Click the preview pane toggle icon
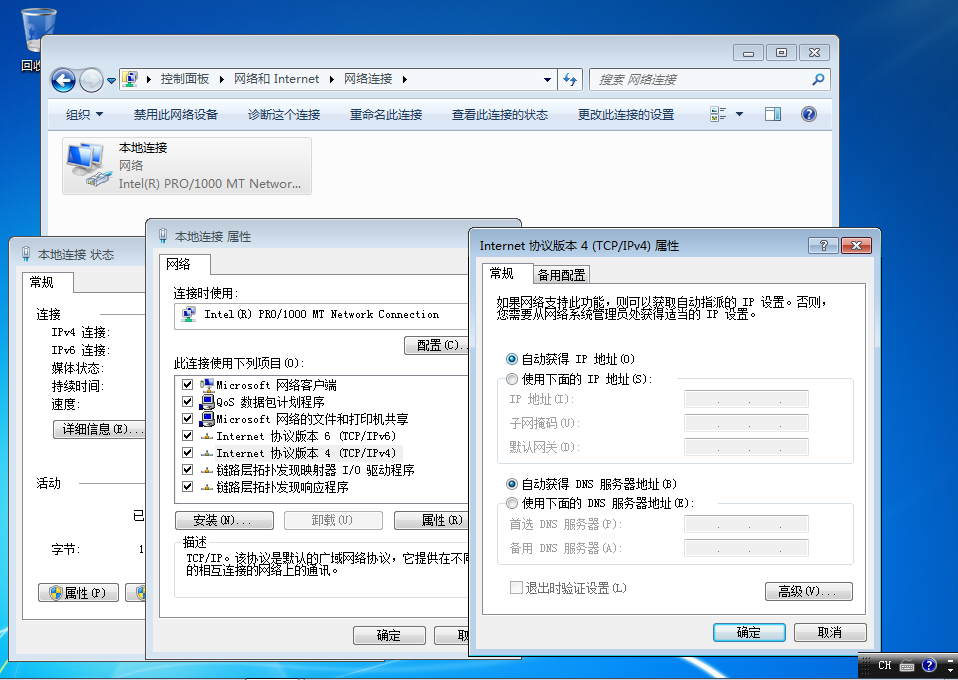The height and width of the screenshot is (680, 958). point(771,113)
